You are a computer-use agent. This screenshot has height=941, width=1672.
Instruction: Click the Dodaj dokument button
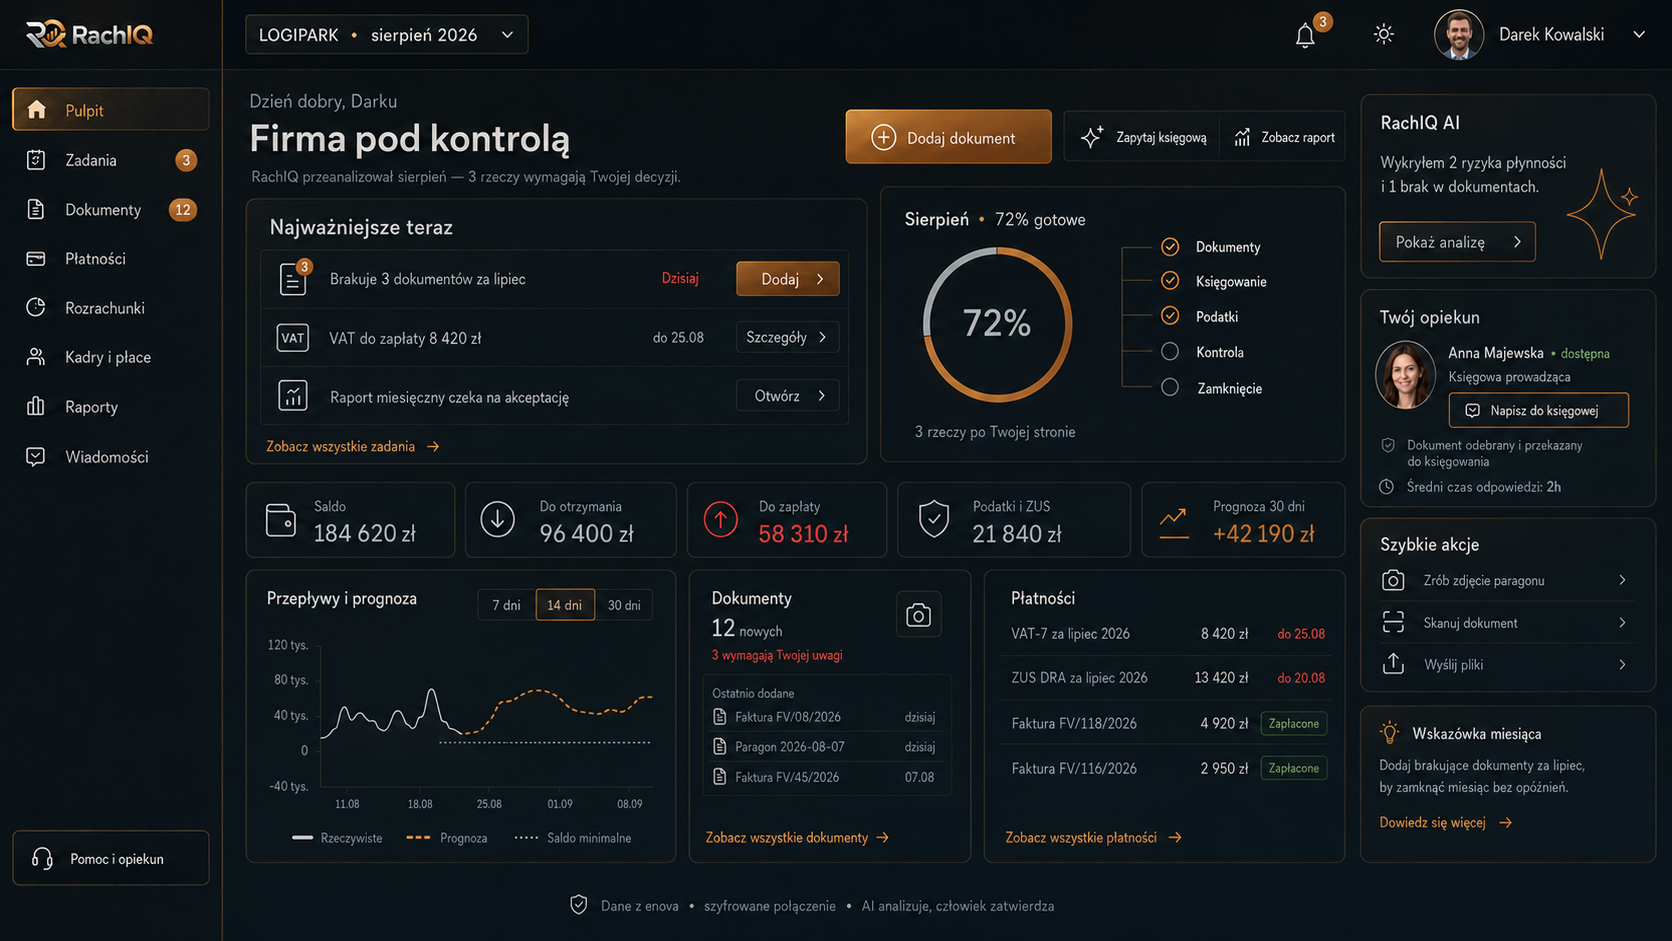[948, 137]
